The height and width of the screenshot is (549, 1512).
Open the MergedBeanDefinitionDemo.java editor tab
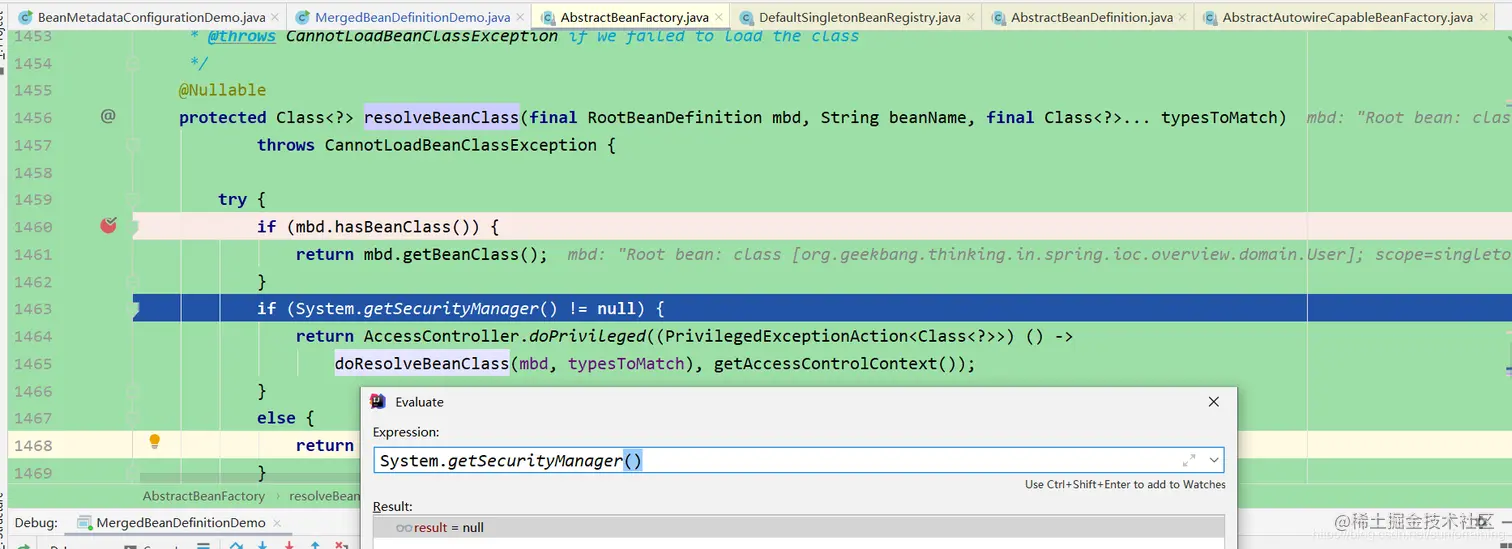point(412,17)
